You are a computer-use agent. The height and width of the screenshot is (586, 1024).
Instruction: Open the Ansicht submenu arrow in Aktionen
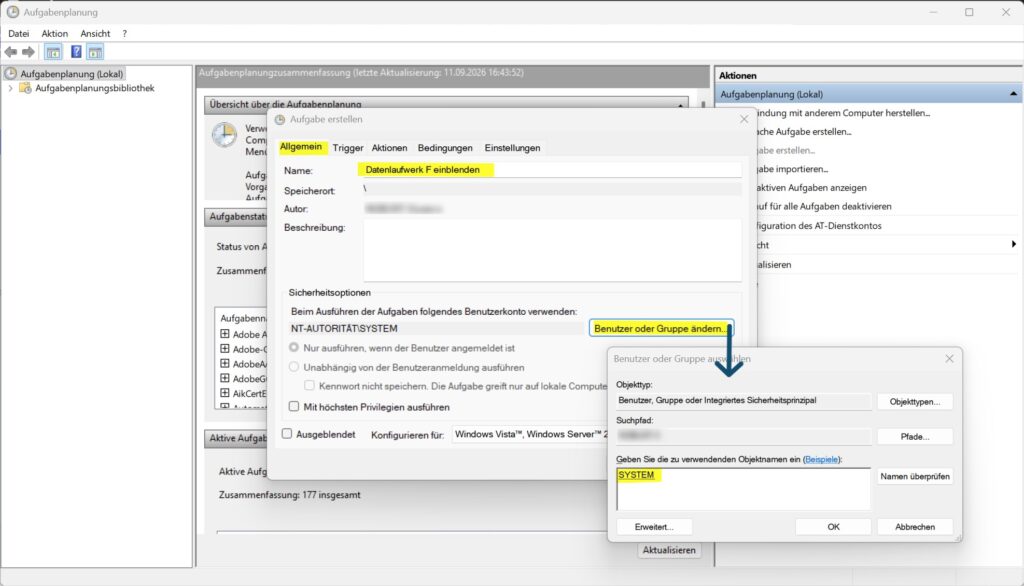coord(1014,244)
